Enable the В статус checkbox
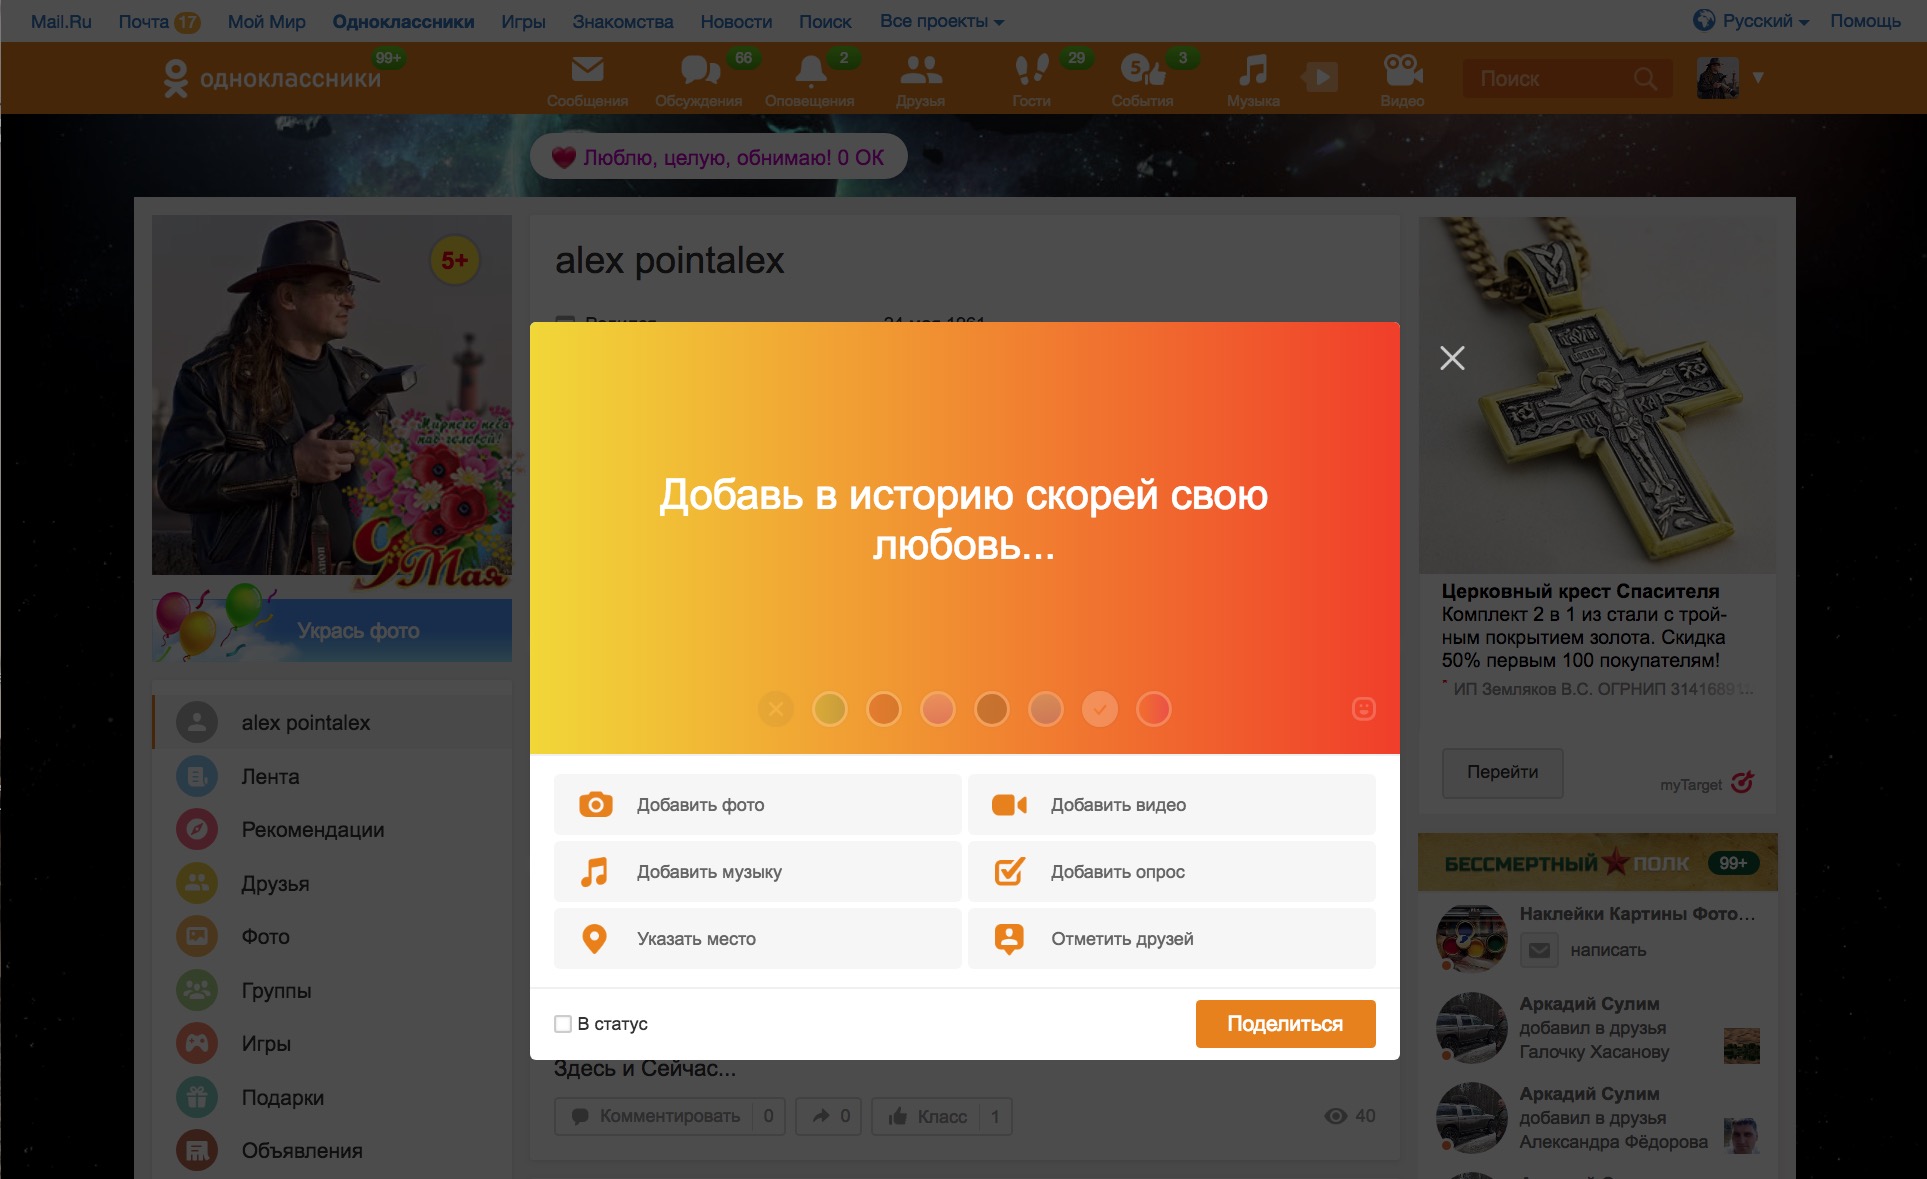Viewport: 1927px width, 1179px height. tap(563, 1024)
